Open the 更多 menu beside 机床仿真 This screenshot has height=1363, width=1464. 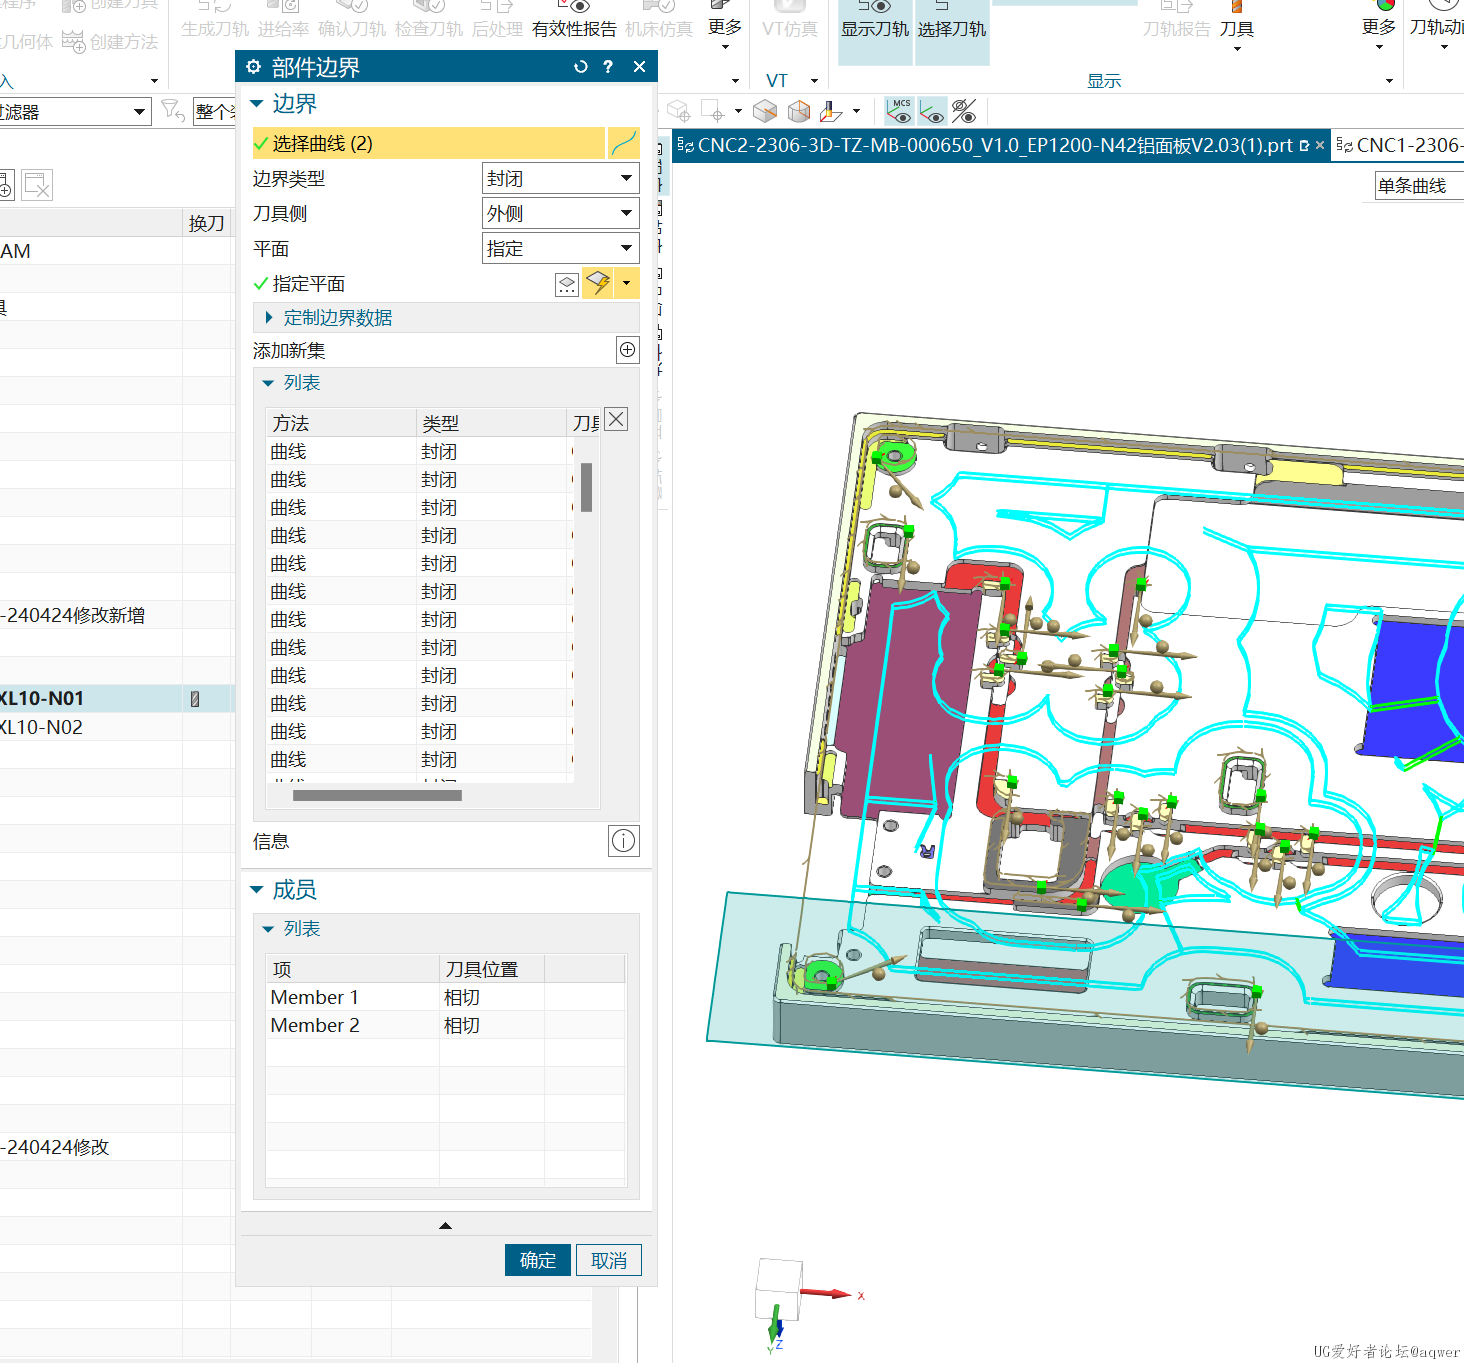pos(725,30)
